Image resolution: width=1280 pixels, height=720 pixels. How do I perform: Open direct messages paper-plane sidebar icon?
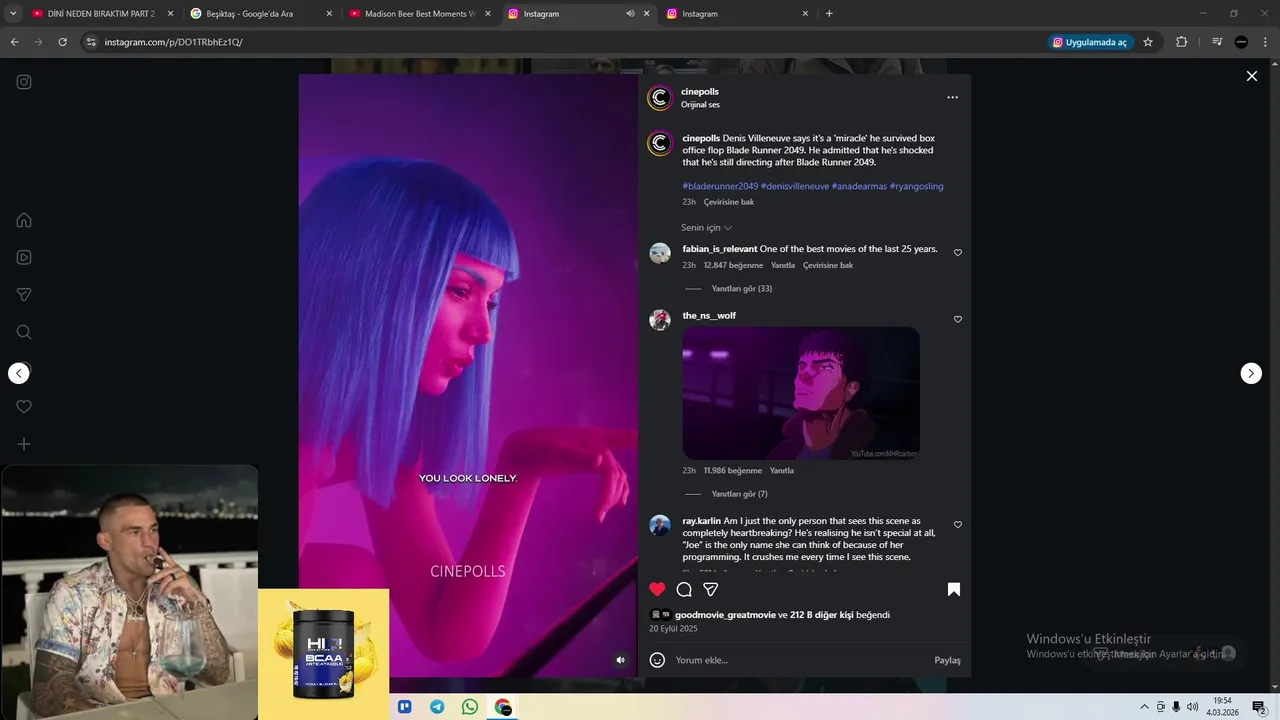pos(24,295)
